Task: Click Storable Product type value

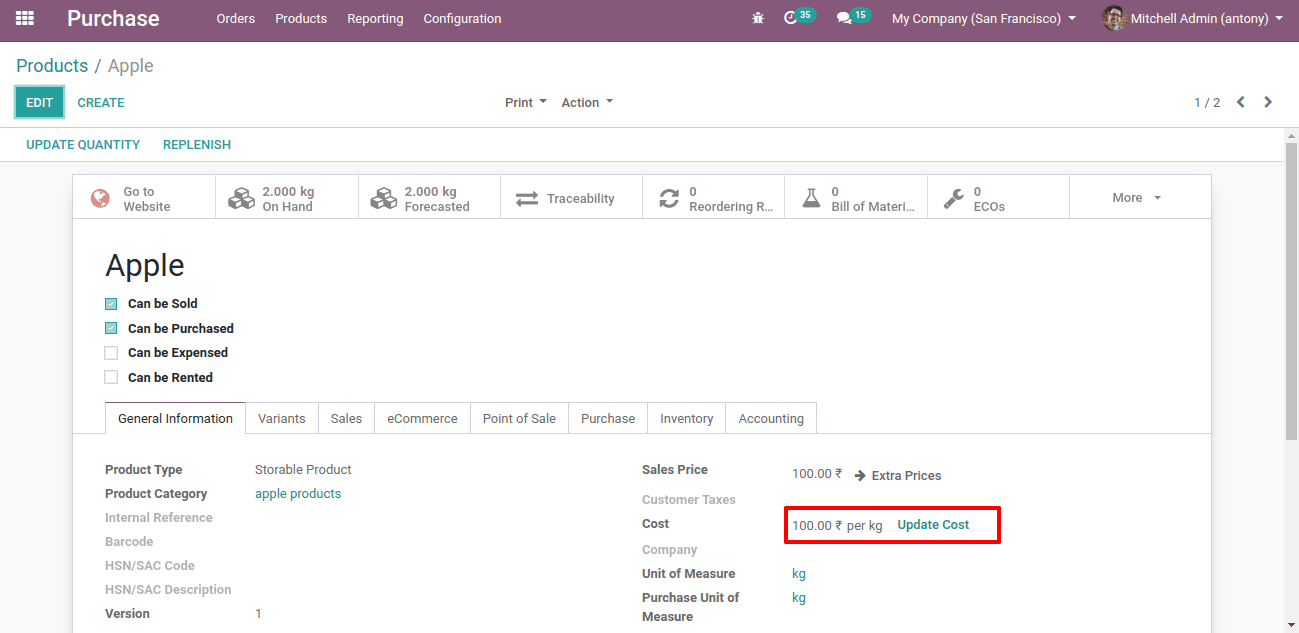Action: click(303, 469)
